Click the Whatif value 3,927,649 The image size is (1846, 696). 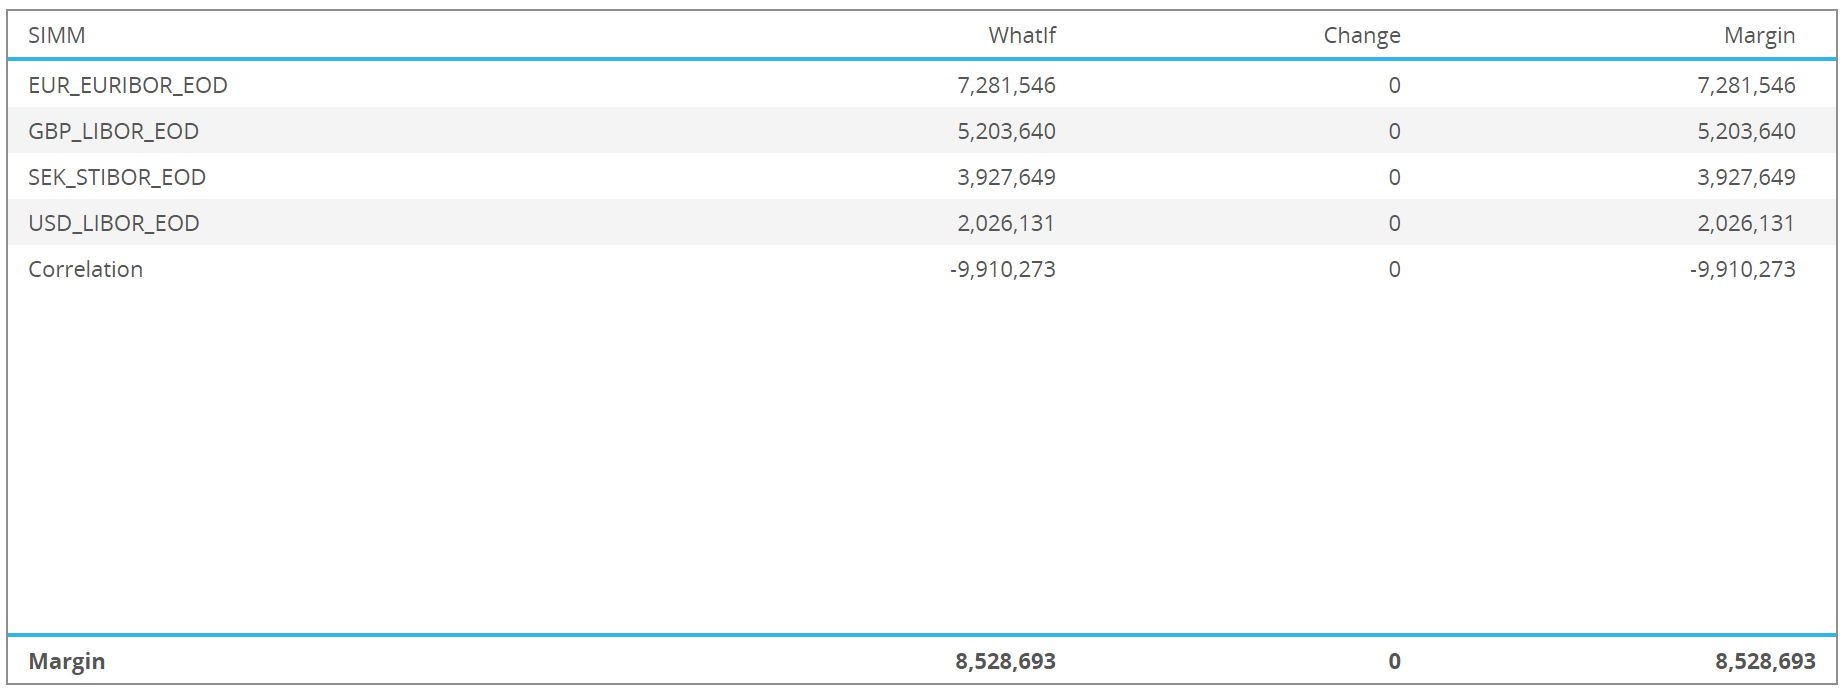1006,177
